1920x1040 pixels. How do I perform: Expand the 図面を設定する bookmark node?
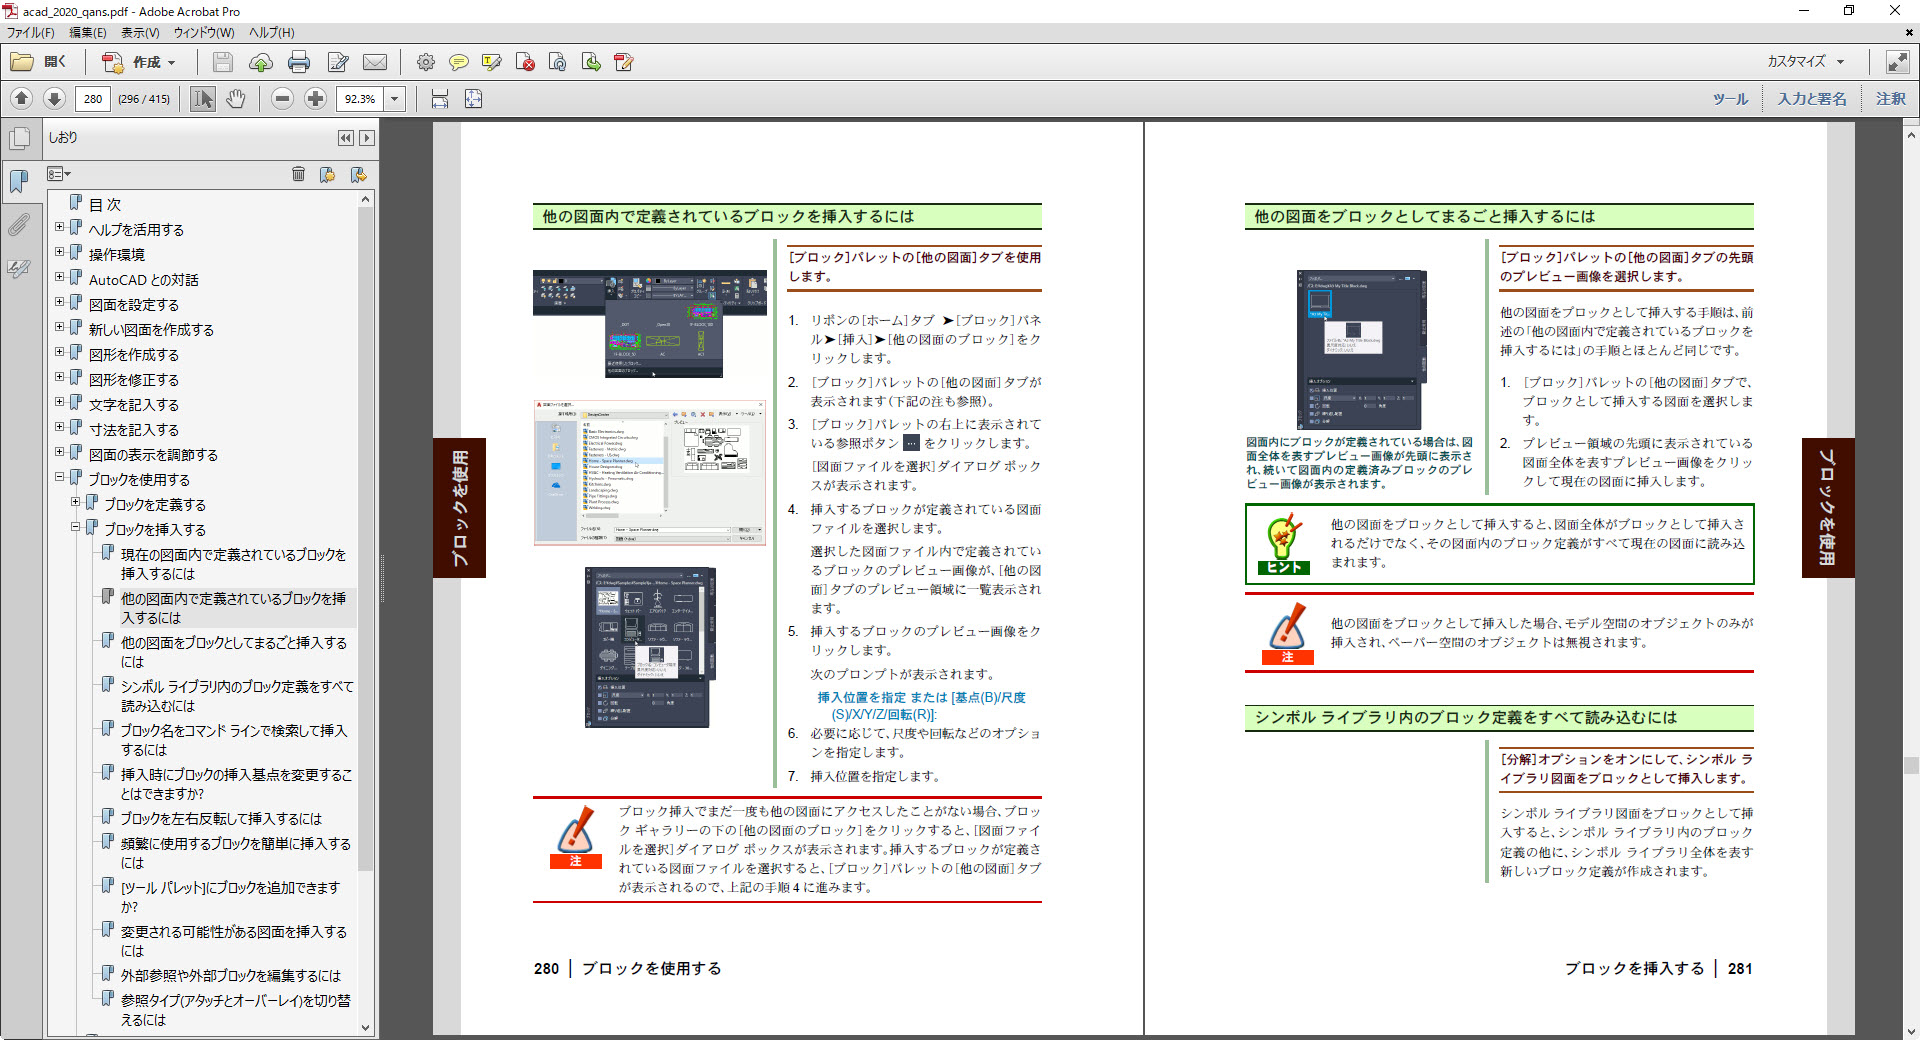pos(61,304)
